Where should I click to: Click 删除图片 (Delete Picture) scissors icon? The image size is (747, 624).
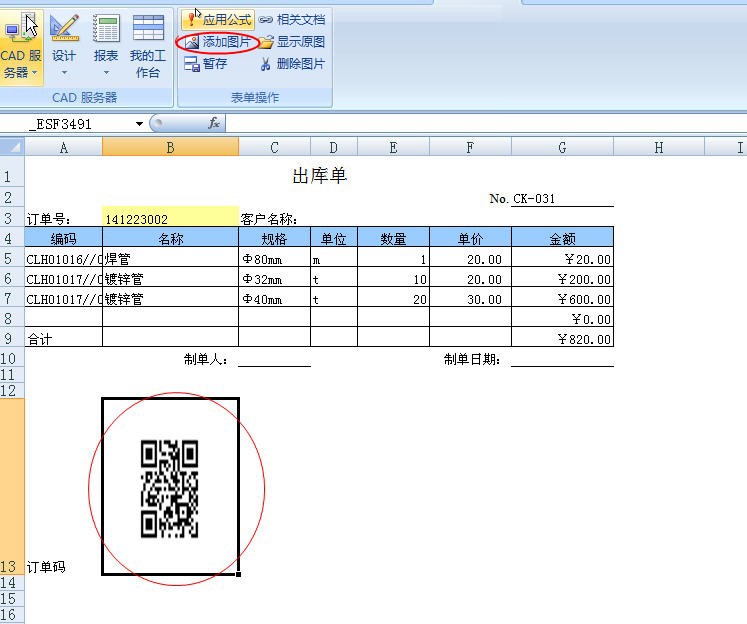(x=266, y=64)
